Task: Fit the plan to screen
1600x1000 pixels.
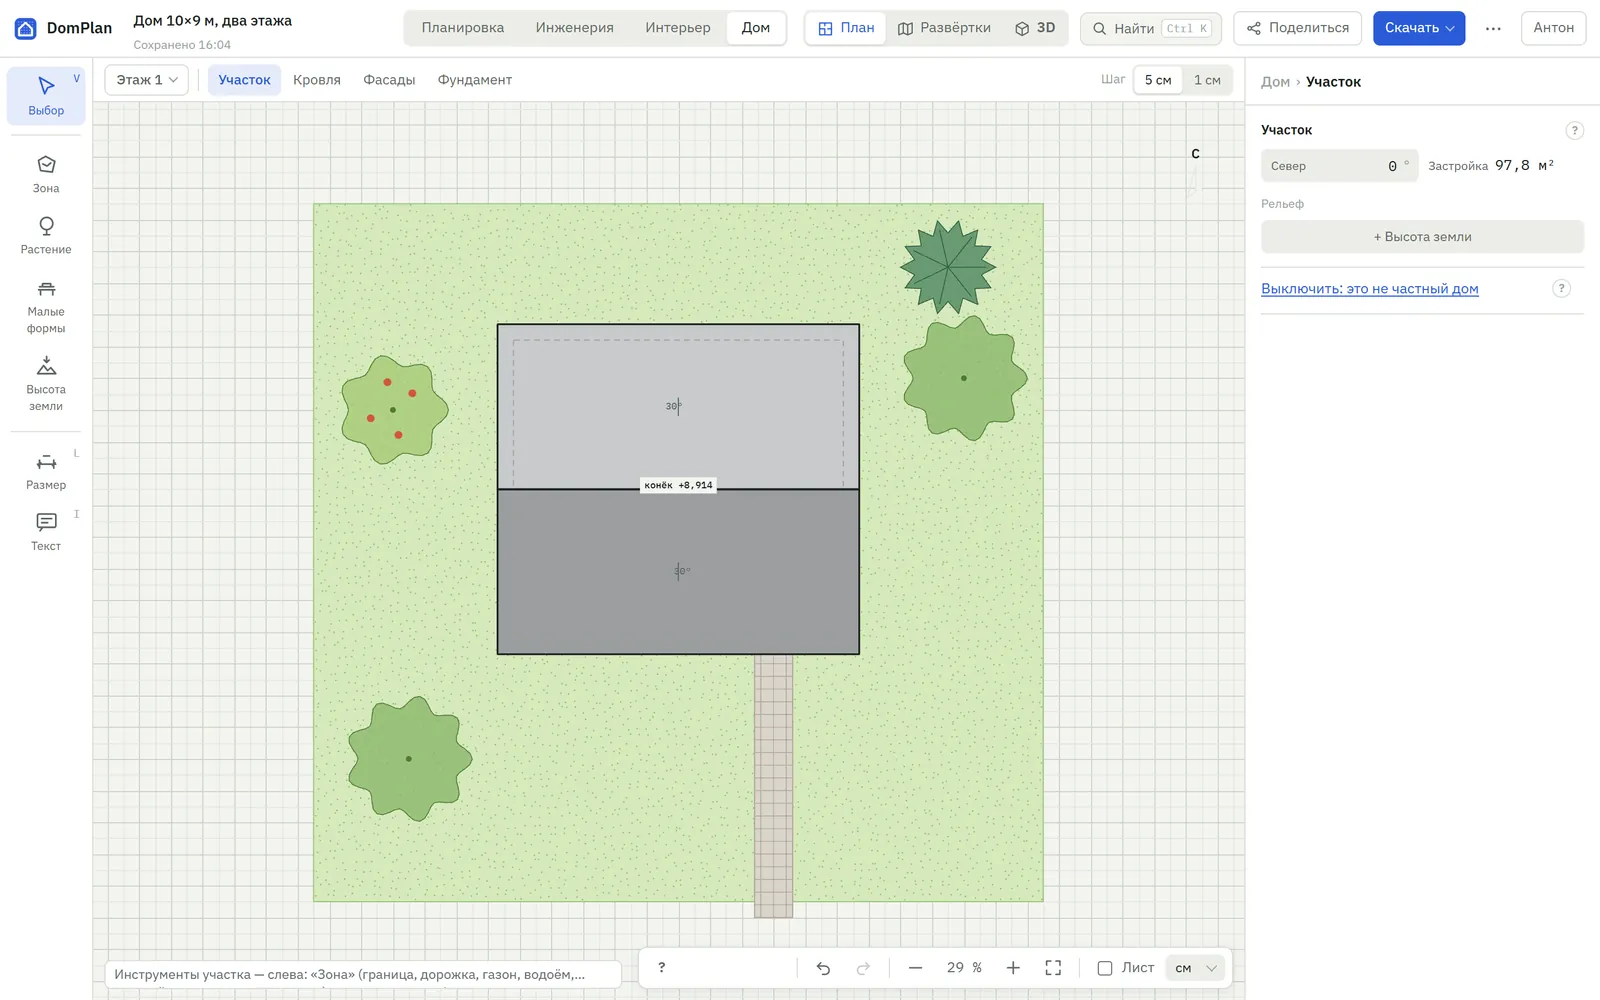Action: point(1053,968)
